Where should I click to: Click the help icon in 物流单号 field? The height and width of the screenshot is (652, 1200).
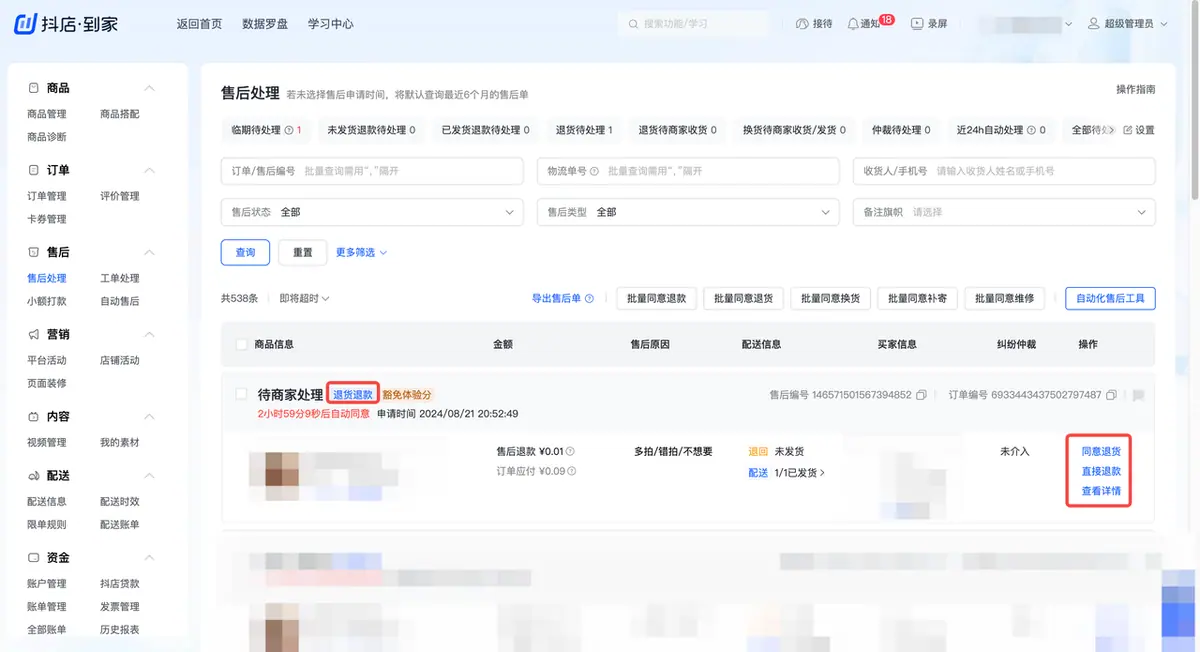595,171
